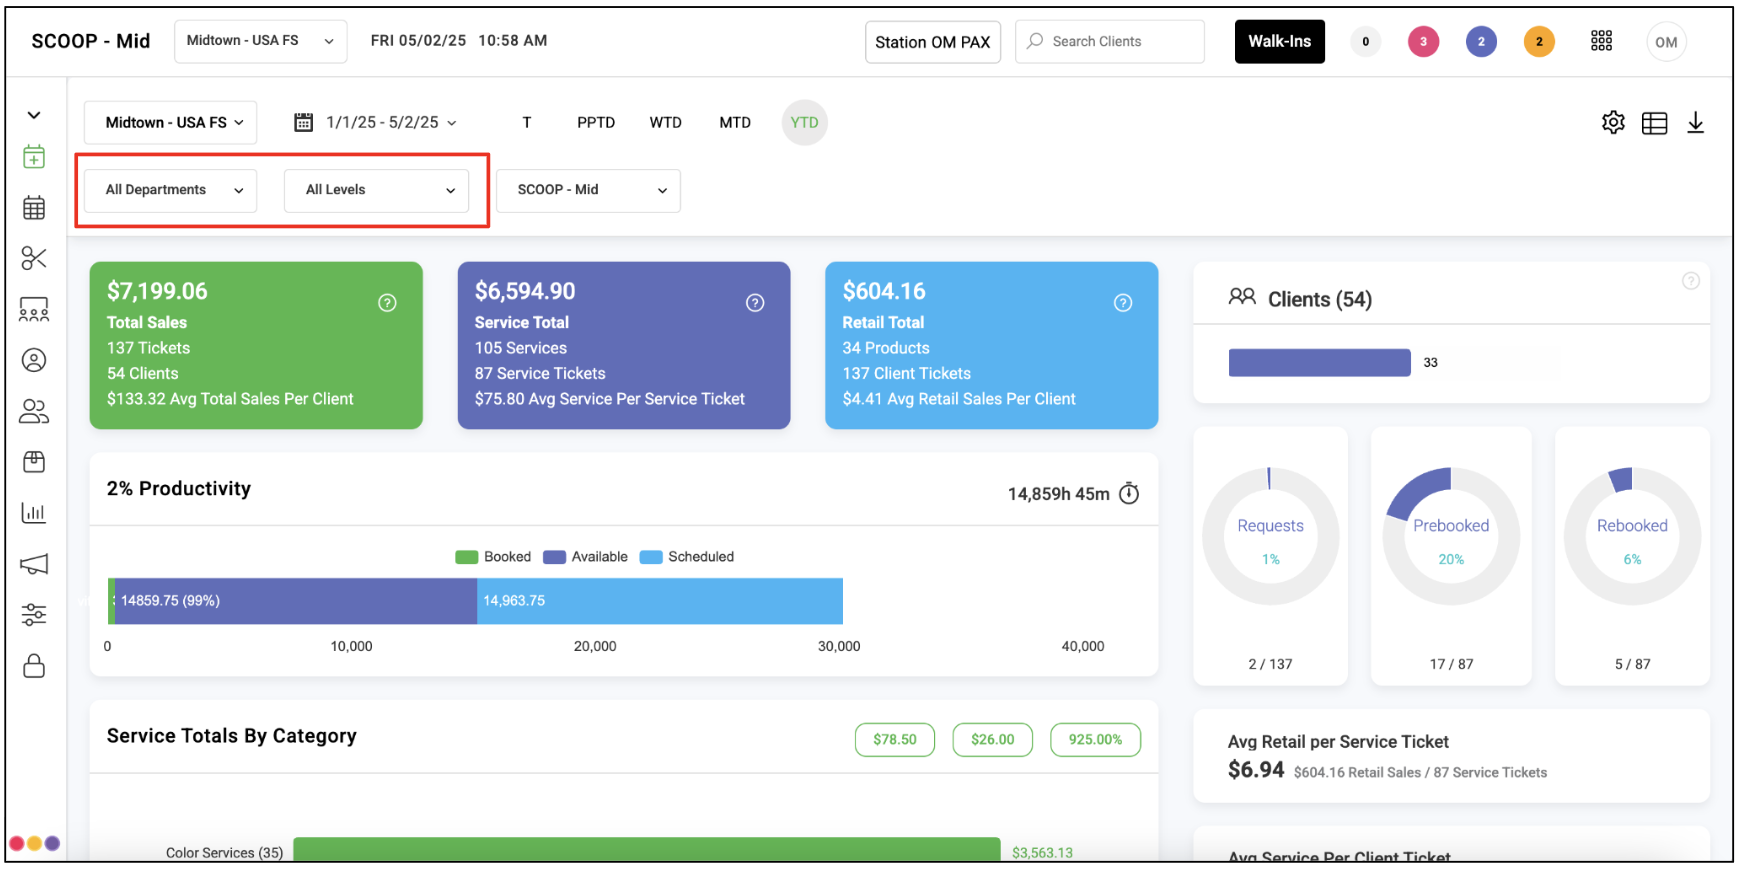Toggle the Scheduled legend series

point(687,557)
